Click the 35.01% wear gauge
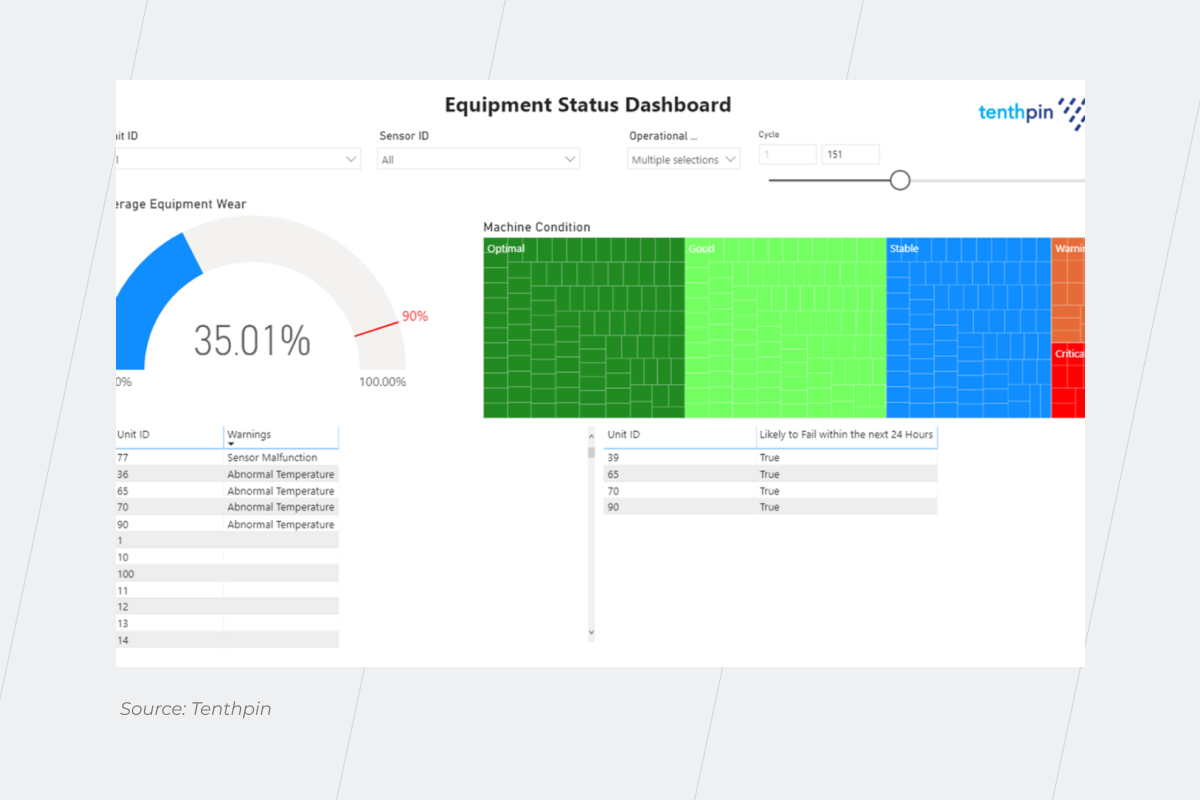The image size is (1200, 800). (x=252, y=341)
